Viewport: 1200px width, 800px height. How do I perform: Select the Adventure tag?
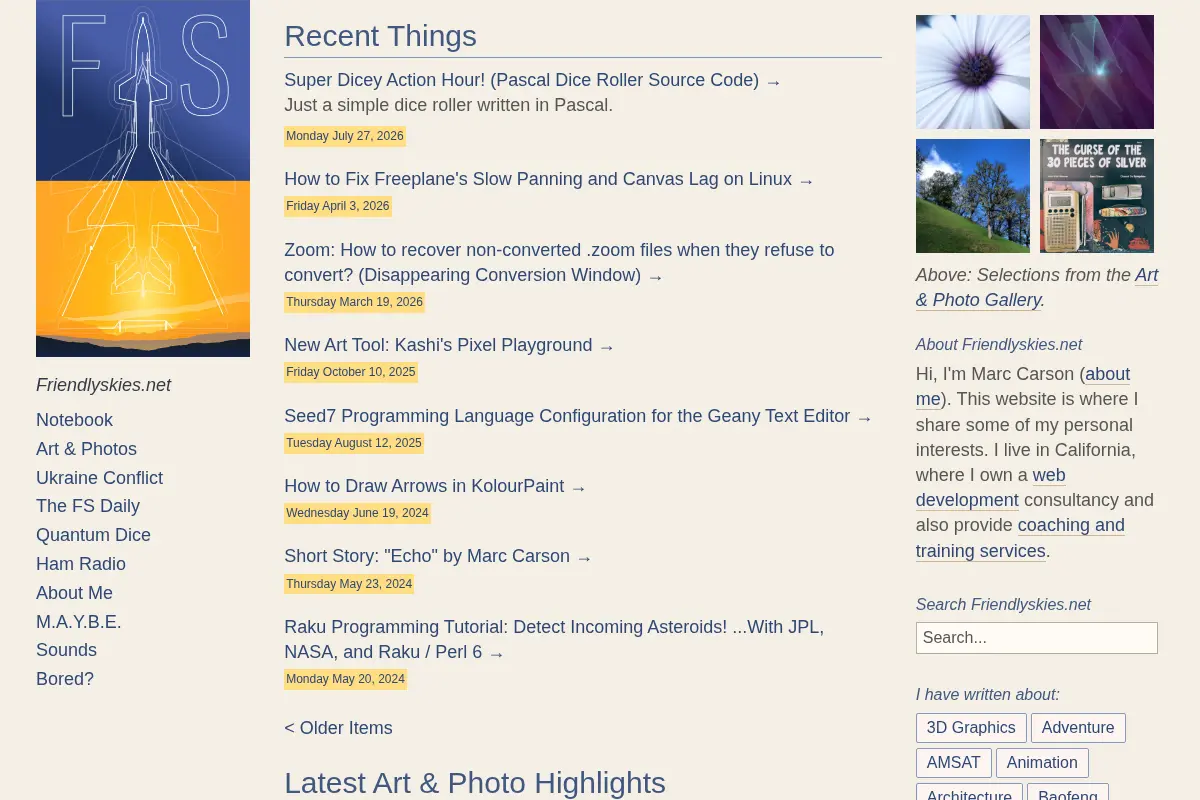tap(1078, 728)
